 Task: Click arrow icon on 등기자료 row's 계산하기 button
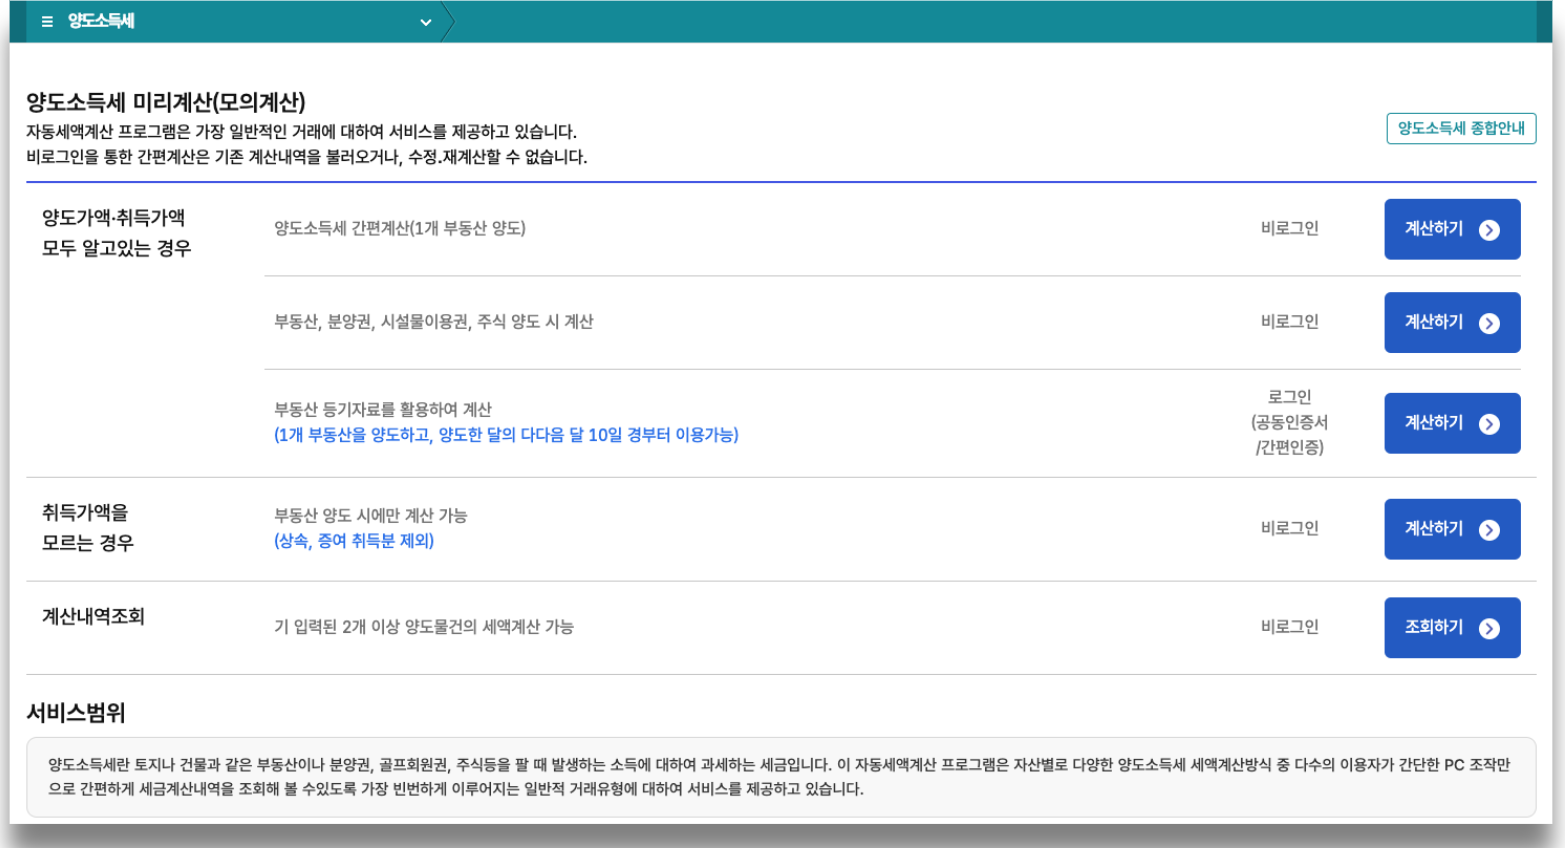[x=1487, y=422]
